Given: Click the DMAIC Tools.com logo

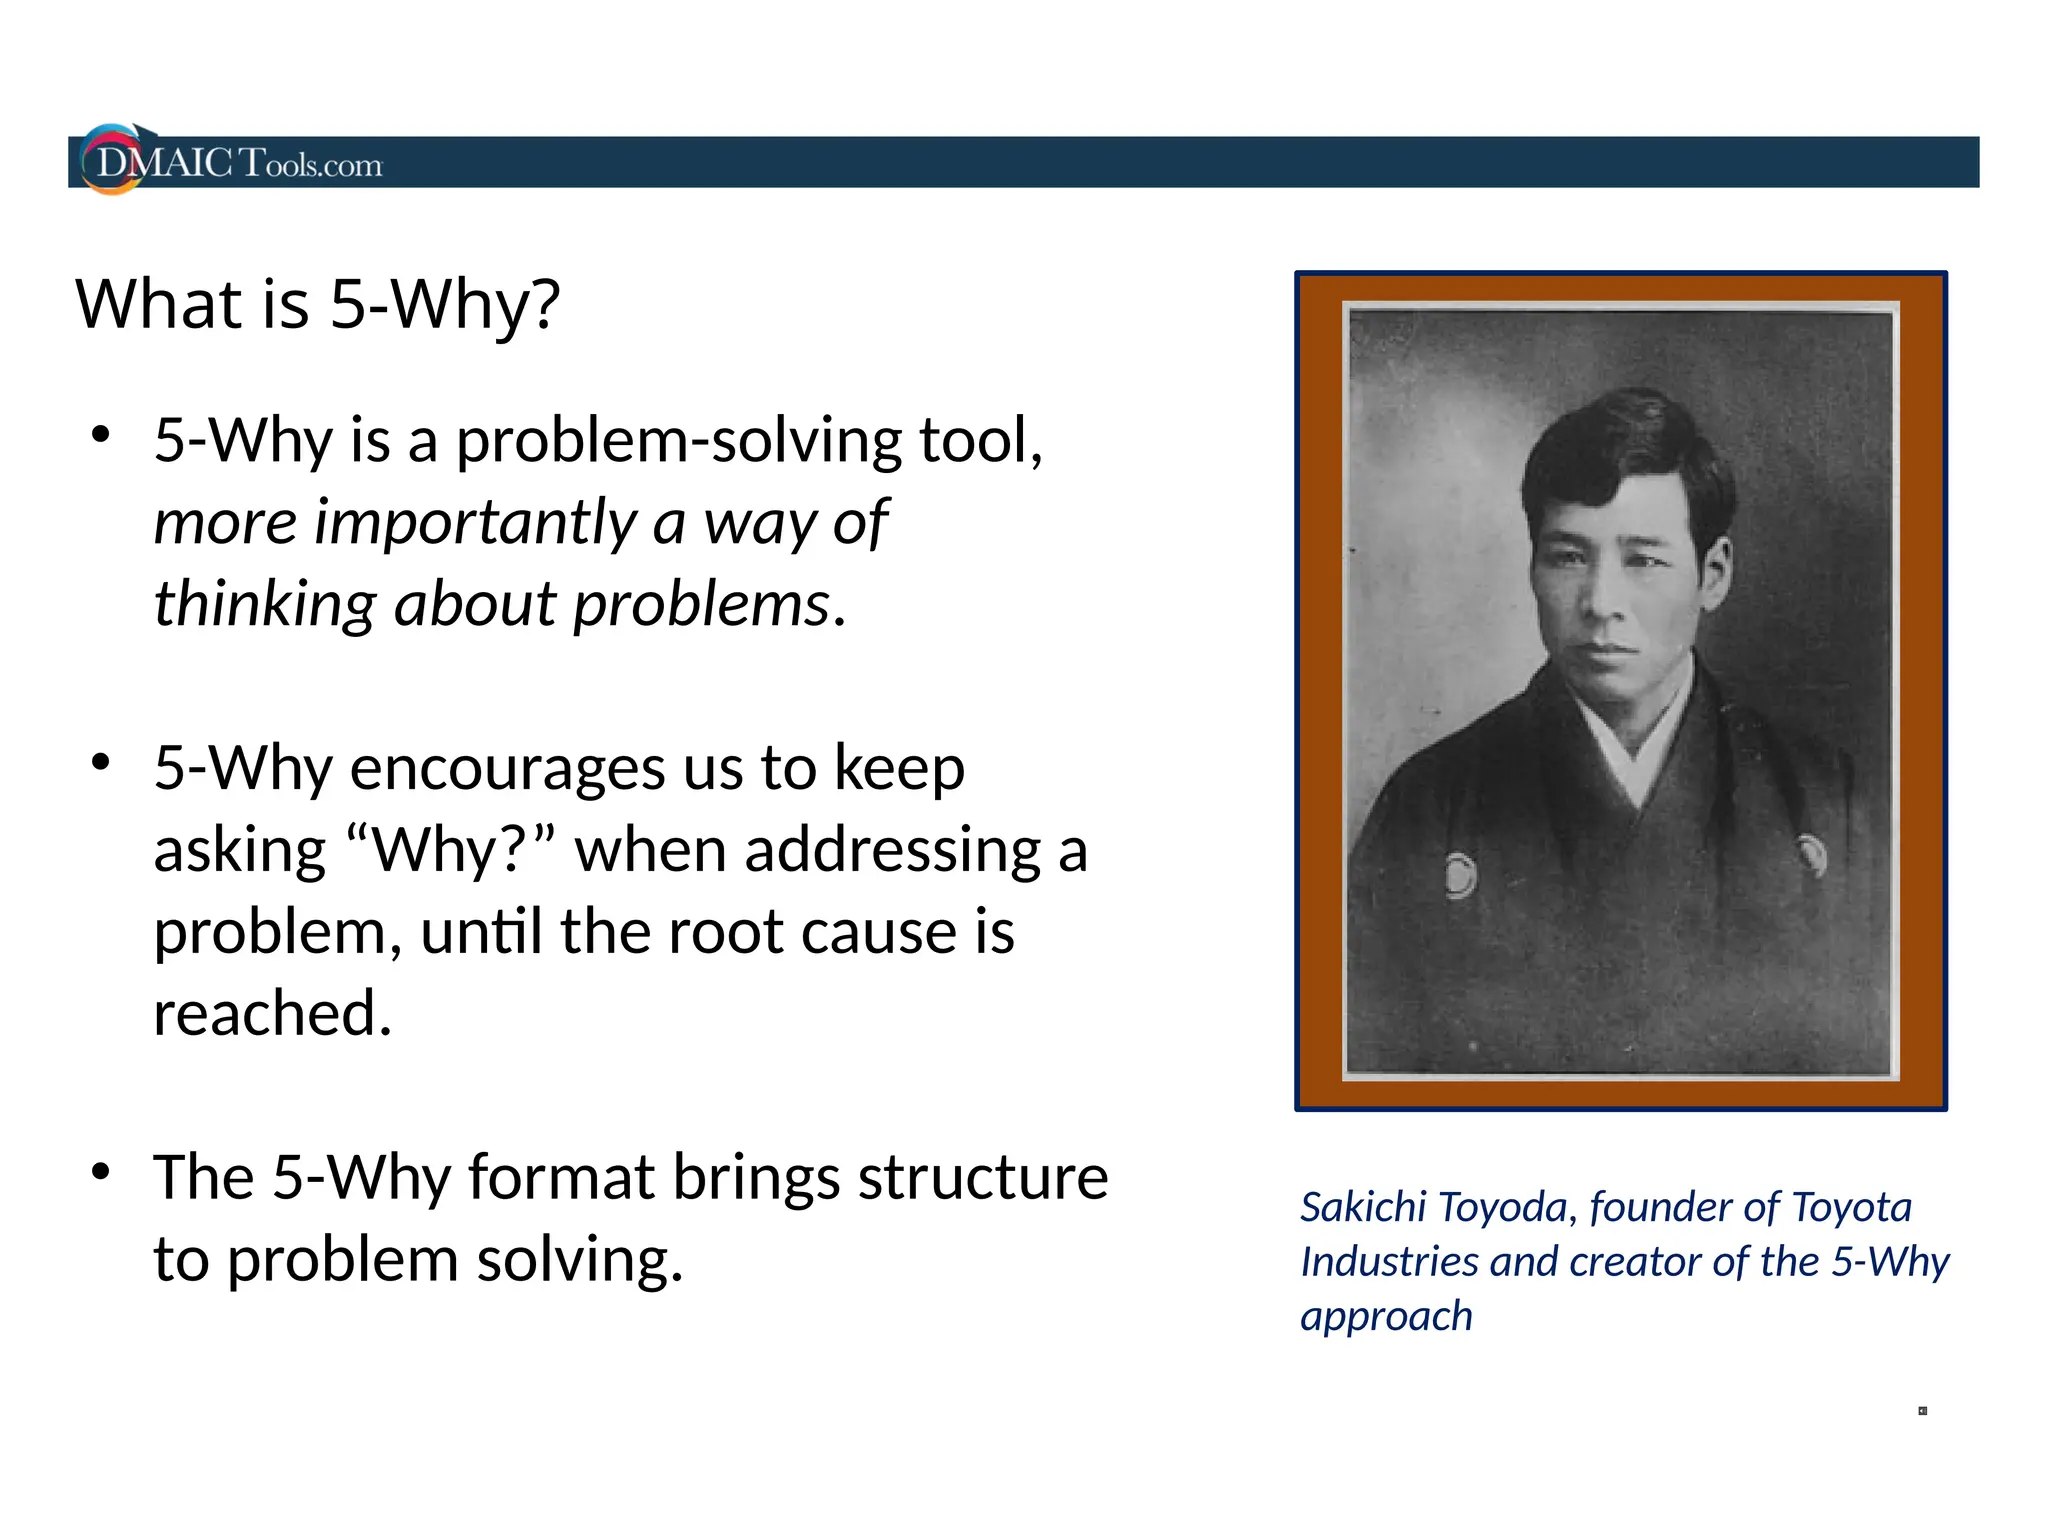Looking at the screenshot, I should (231, 160).
